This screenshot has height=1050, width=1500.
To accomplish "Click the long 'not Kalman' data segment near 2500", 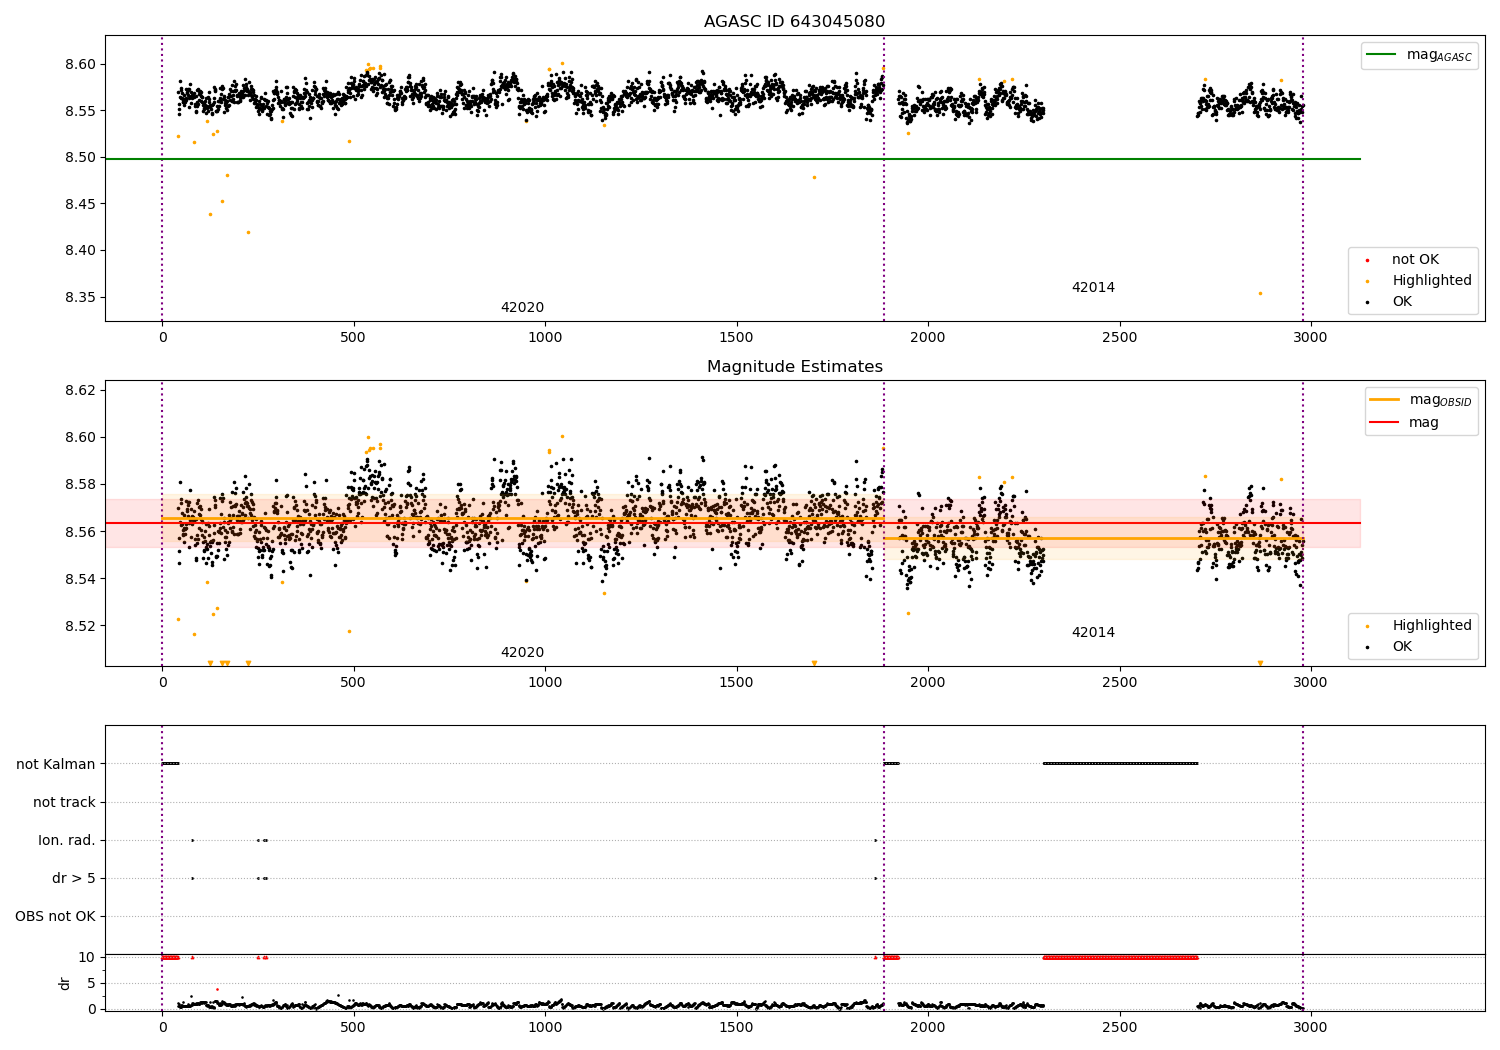I will (1120, 763).
